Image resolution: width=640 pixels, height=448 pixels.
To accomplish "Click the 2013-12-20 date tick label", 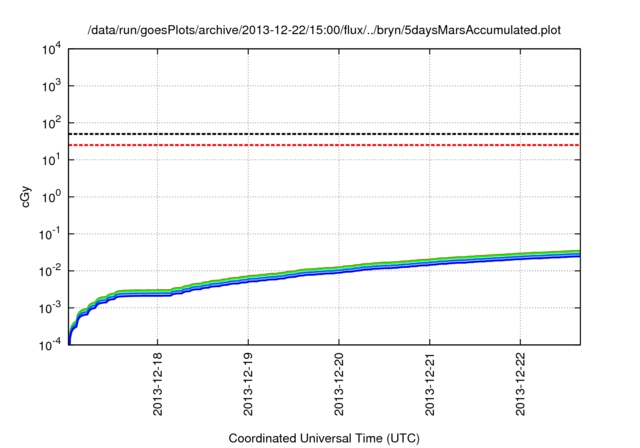I will tap(339, 384).
